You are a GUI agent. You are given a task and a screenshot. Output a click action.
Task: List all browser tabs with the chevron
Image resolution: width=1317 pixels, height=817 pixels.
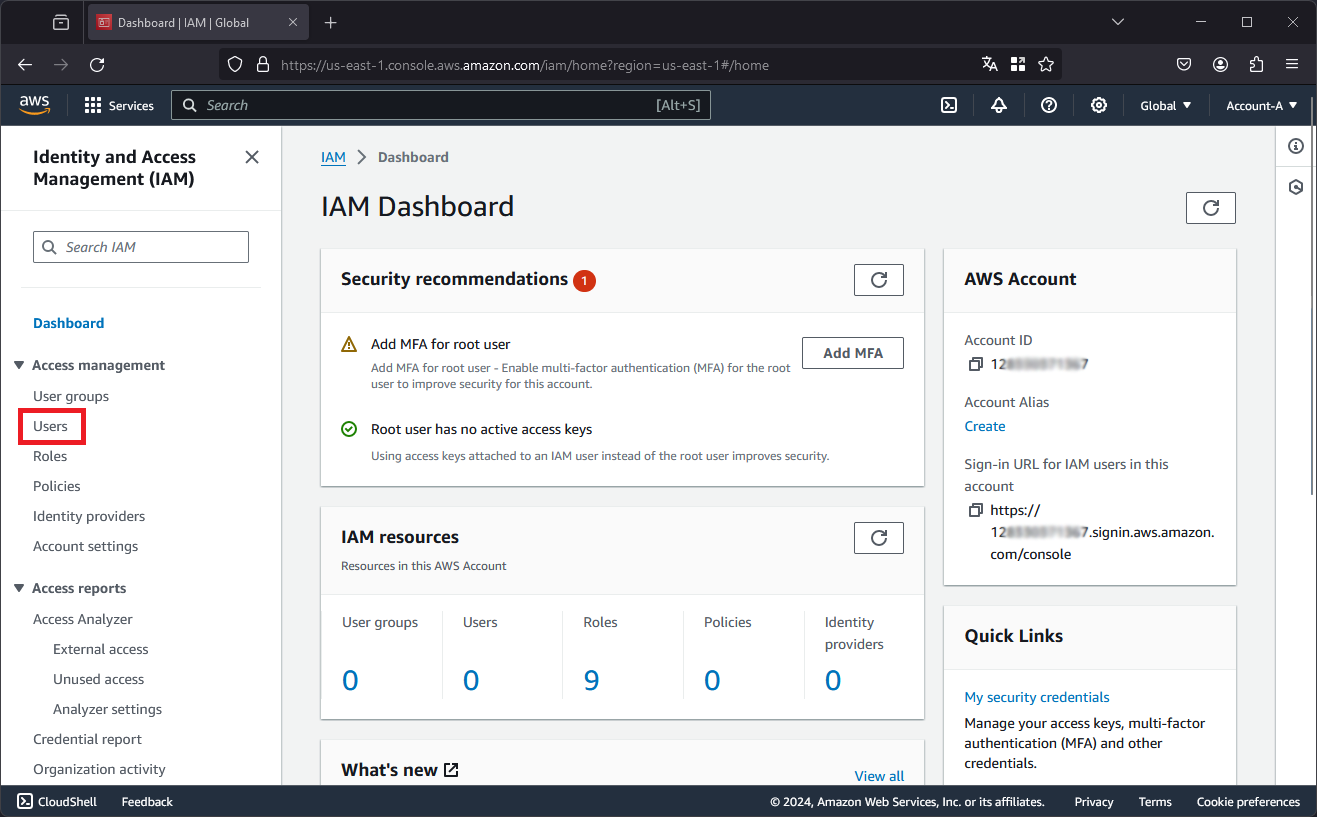(1118, 22)
